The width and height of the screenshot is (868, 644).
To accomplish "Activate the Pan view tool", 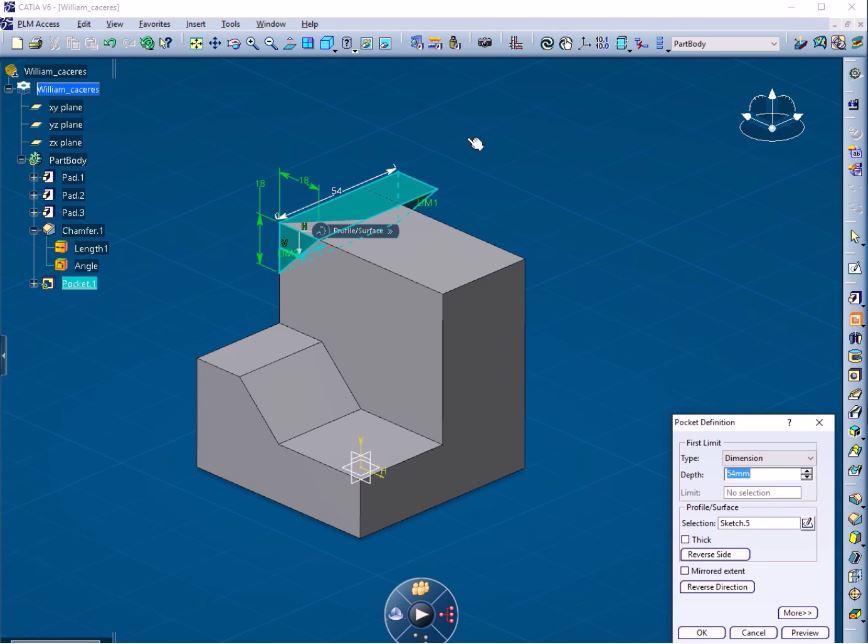I will 215,43.
